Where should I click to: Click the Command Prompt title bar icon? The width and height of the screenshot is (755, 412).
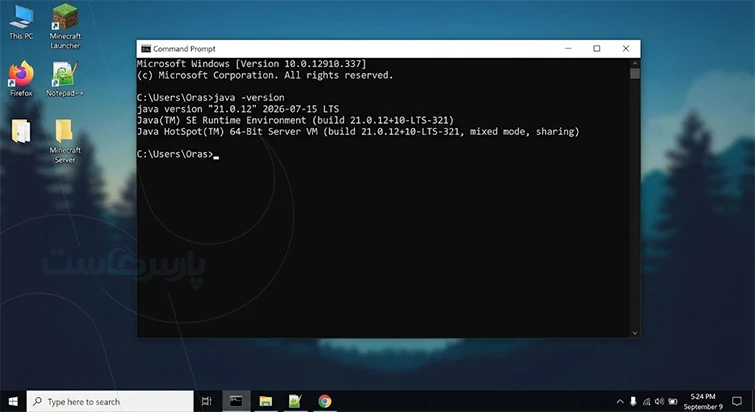coord(146,49)
